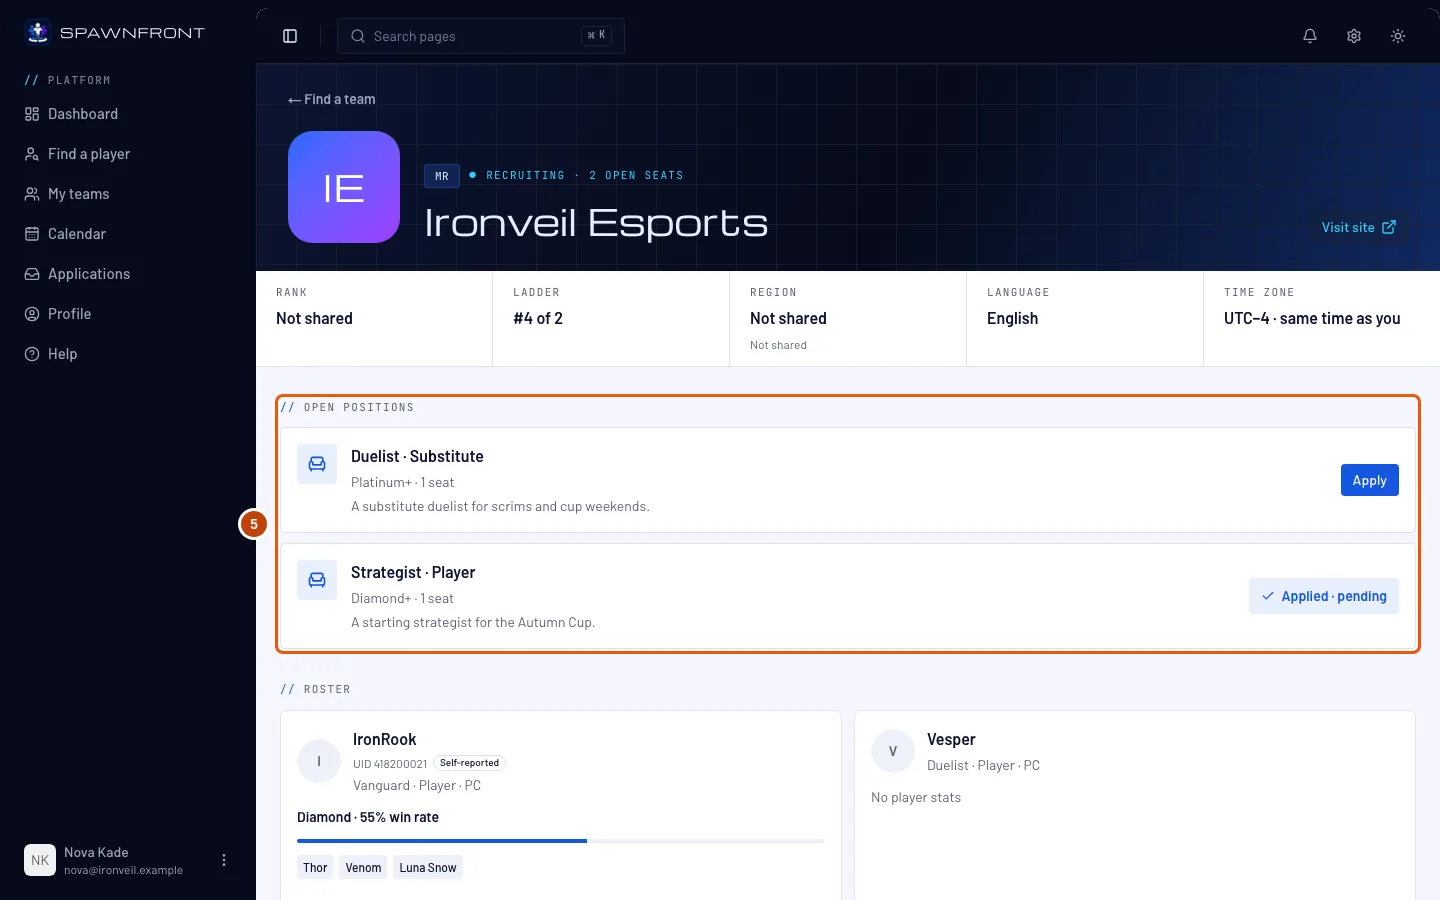Viewport: 1440px width, 900px height.
Task: Click the NK user avatar
Action: (x=40, y=860)
